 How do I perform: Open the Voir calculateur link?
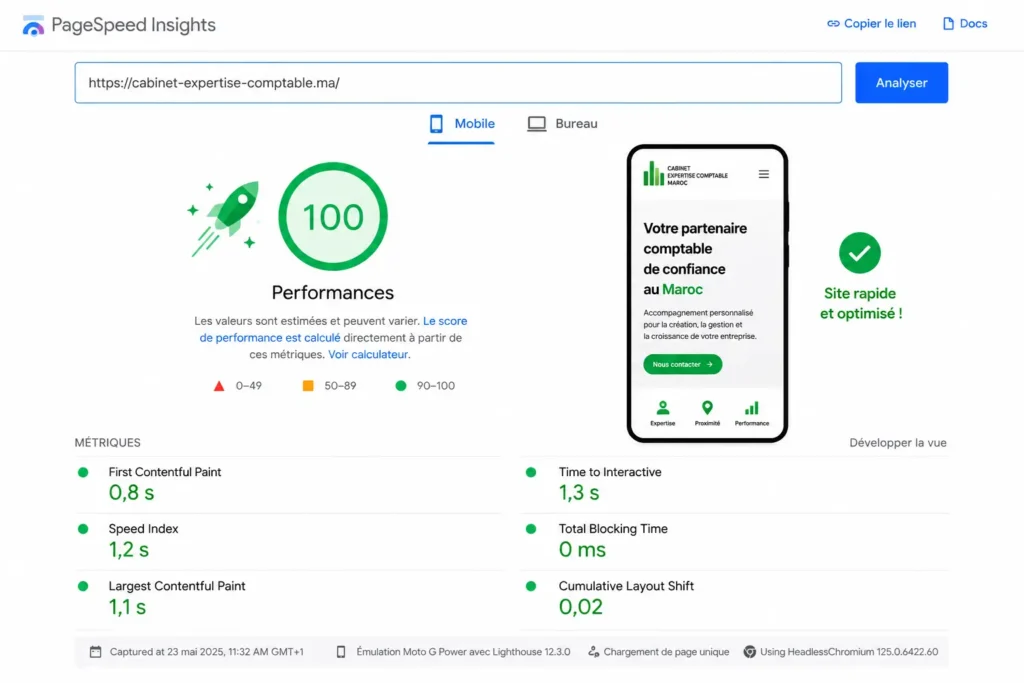tap(368, 355)
